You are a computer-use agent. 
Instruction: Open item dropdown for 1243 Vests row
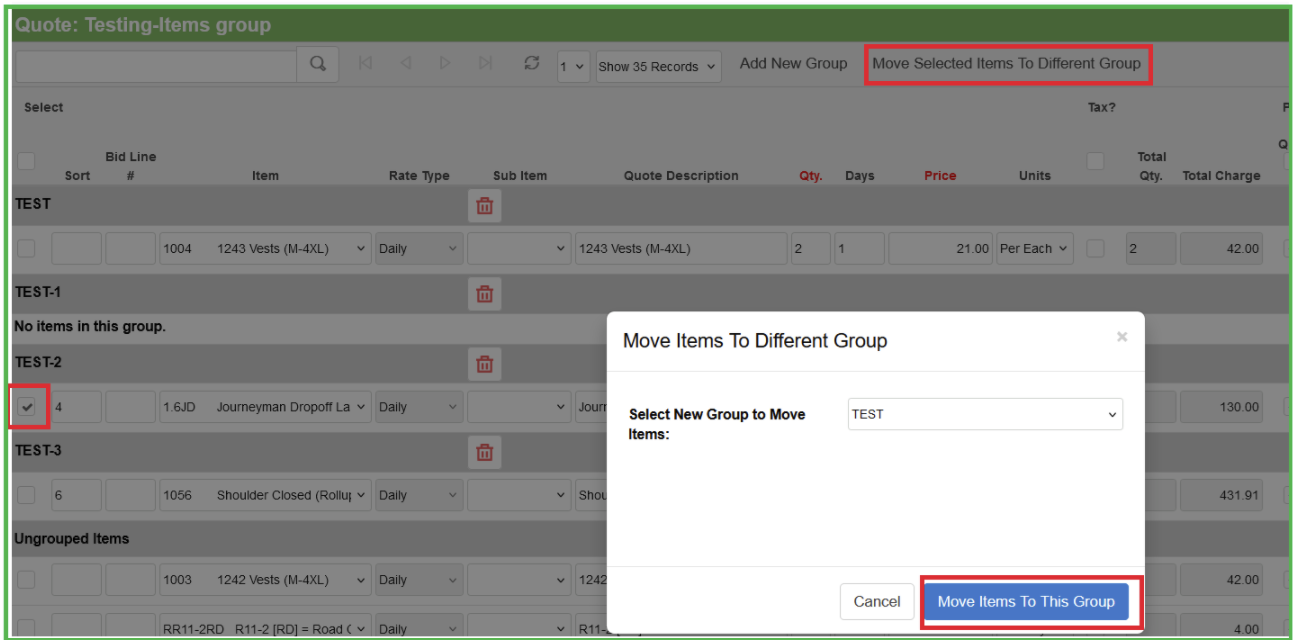coord(265,249)
